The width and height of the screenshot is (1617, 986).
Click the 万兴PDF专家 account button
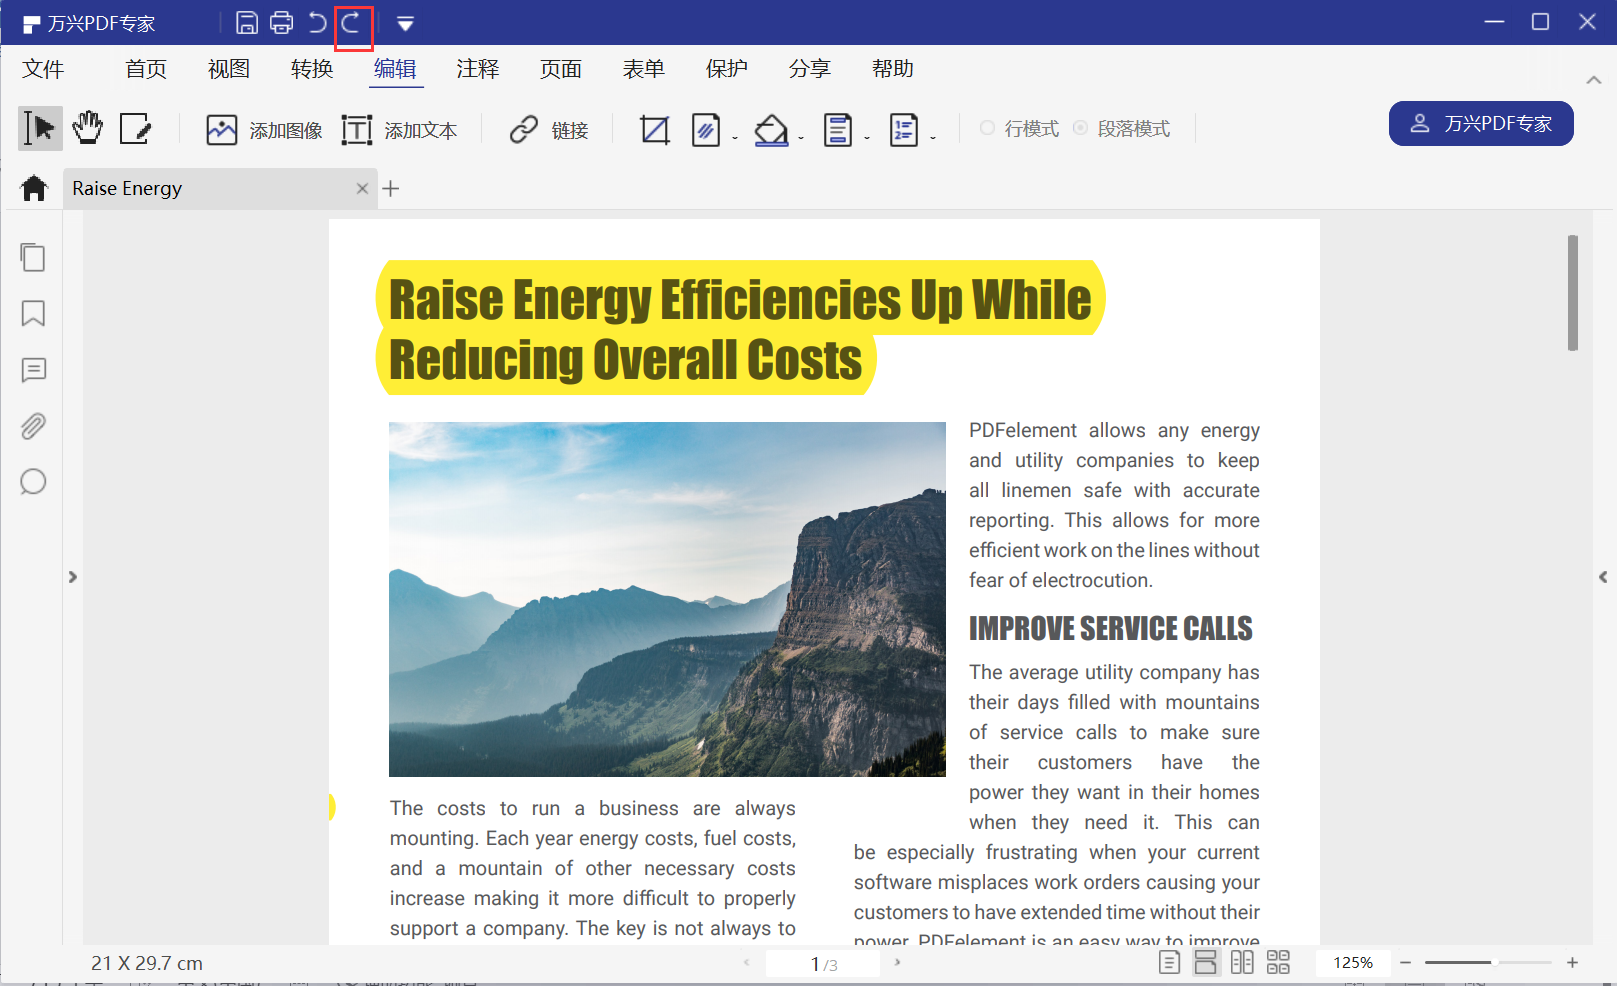(1480, 123)
